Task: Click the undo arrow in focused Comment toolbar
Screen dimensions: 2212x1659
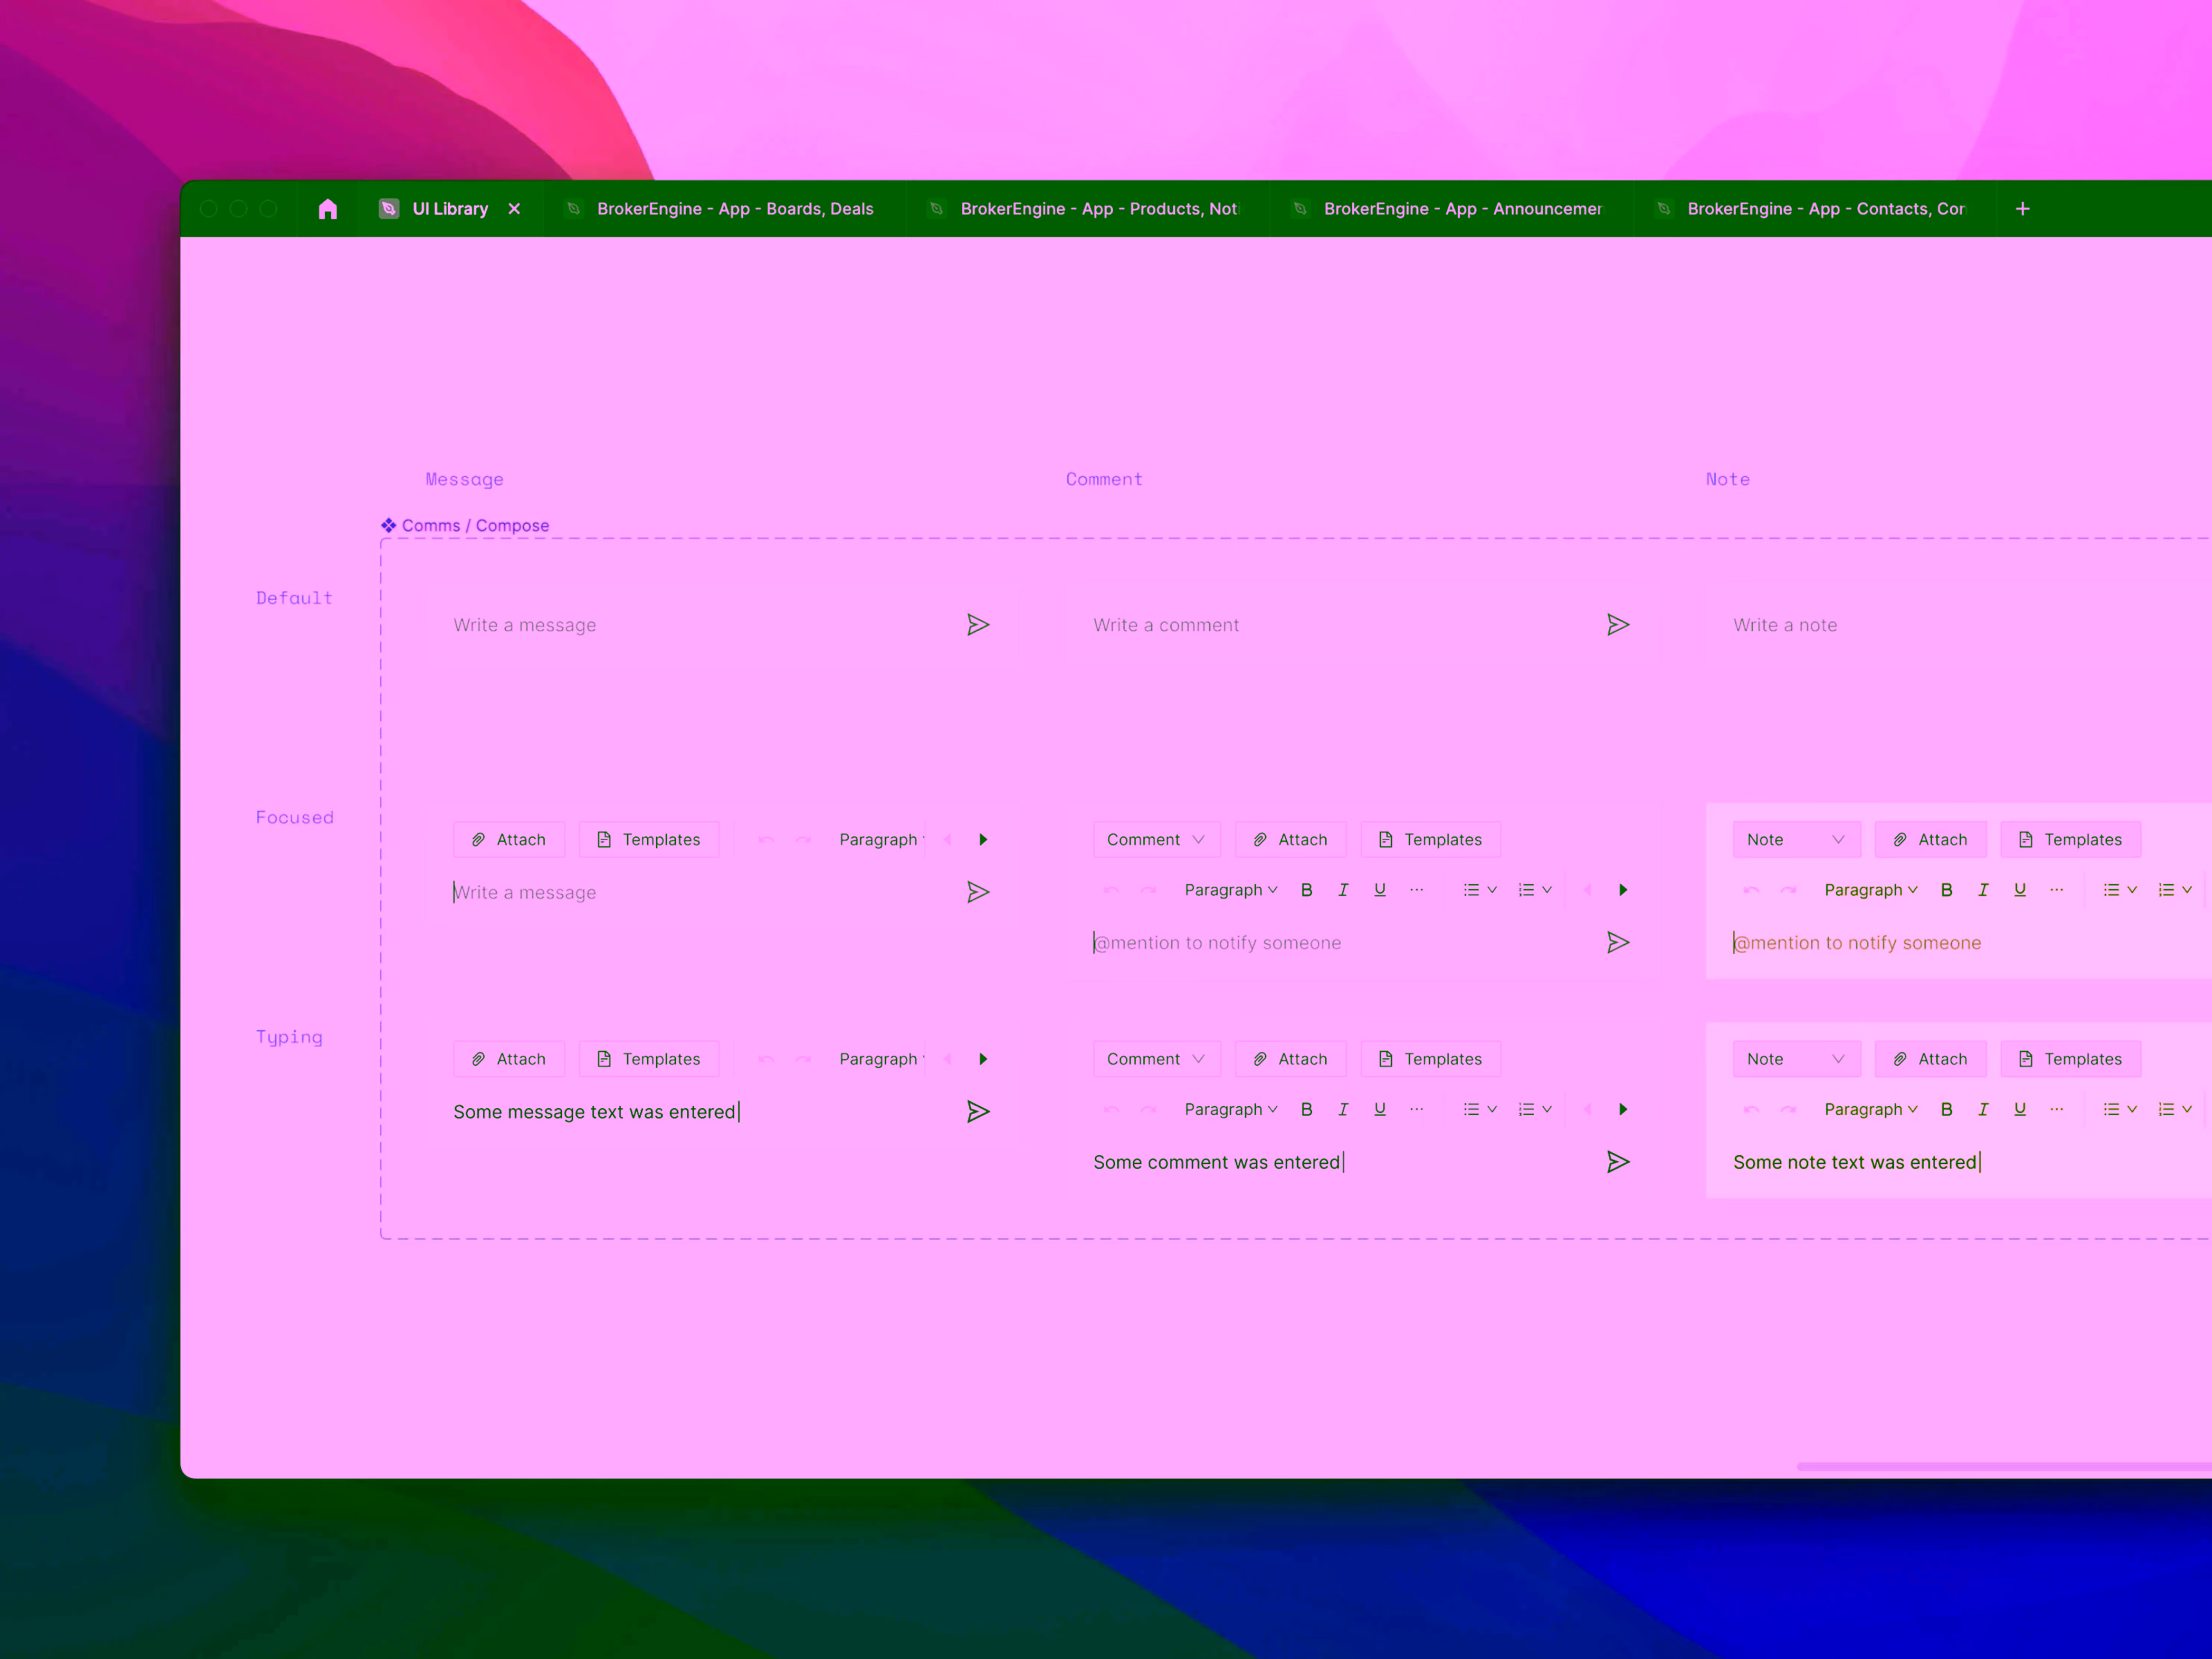Action: click(x=1110, y=890)
